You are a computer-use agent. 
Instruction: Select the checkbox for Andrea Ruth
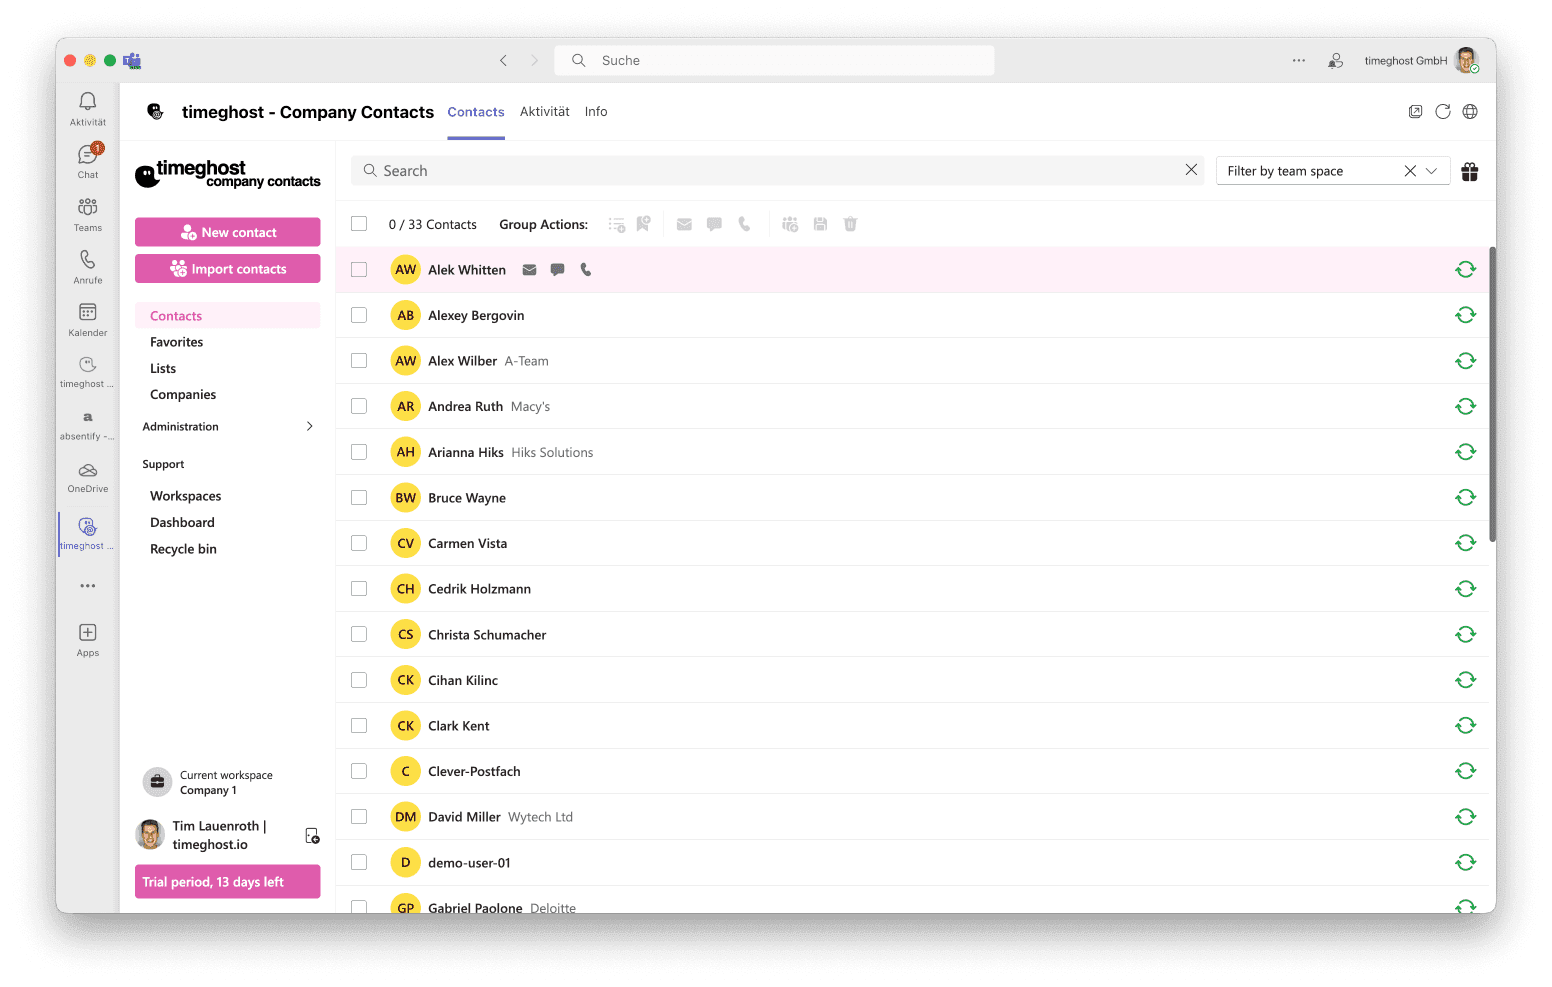pos(359,406)
